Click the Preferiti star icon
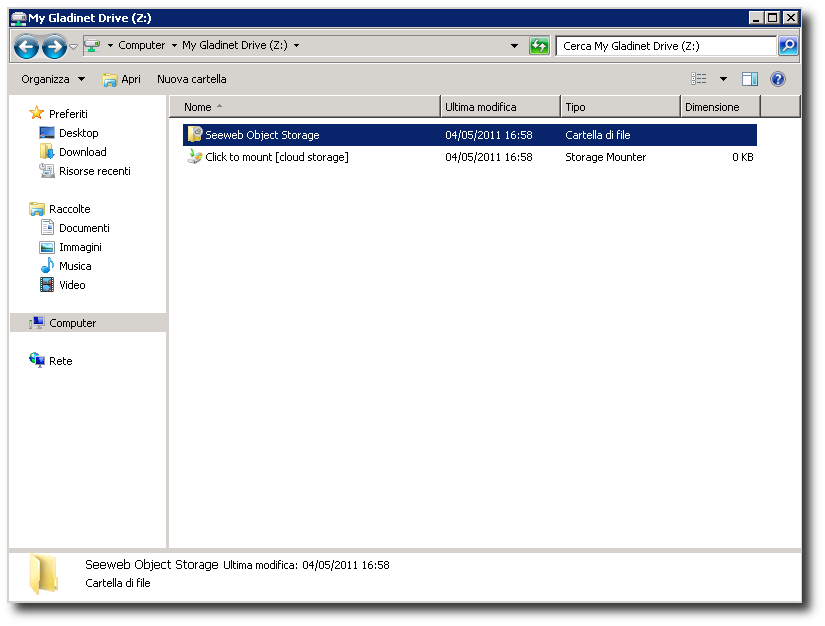Screen dimensions: 825x626 (36, 113)
